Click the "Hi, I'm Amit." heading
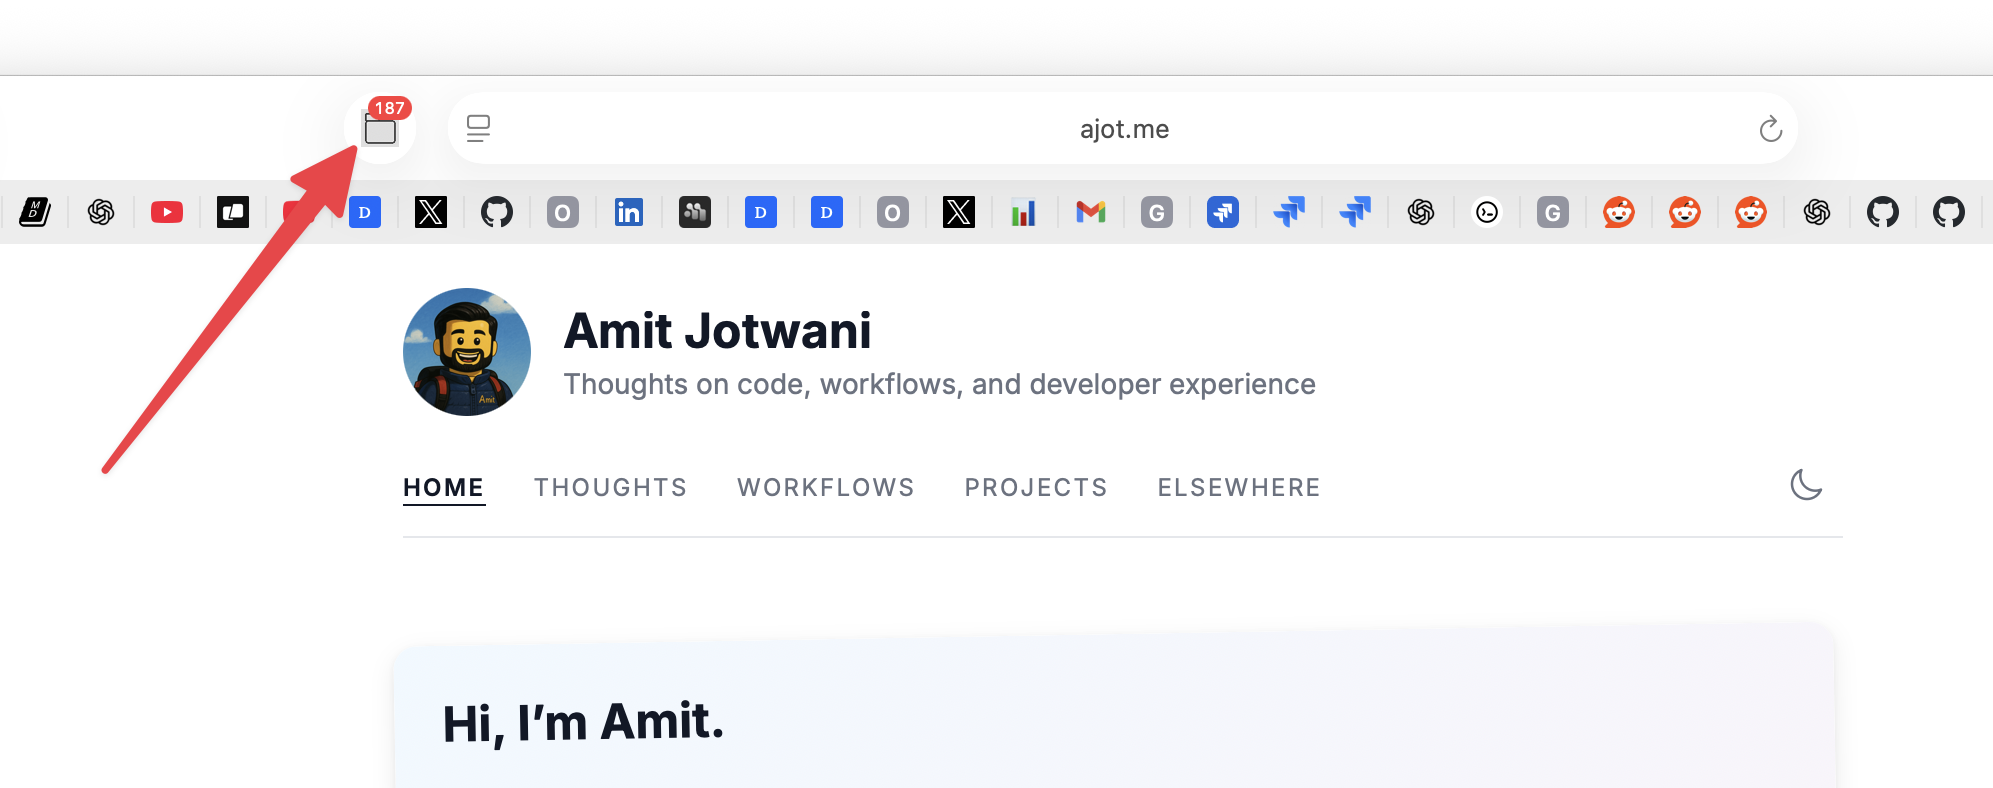 [x=583, y=722]
